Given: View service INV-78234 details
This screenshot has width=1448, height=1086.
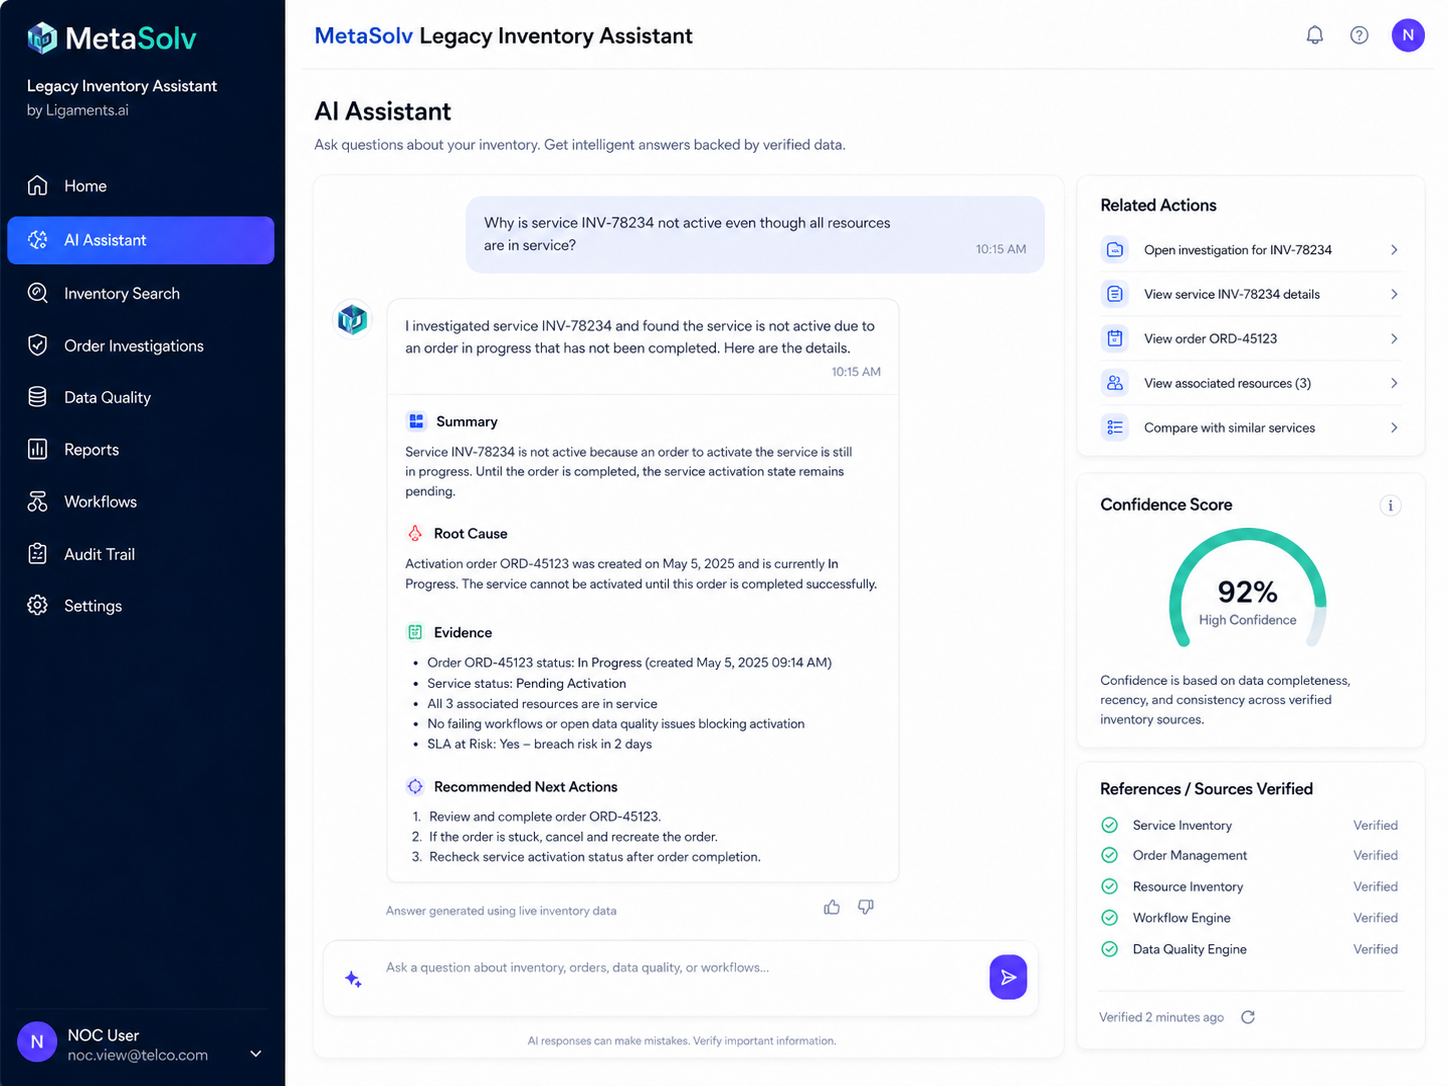Looking at the screenshot, I should tap(1250, 294).
